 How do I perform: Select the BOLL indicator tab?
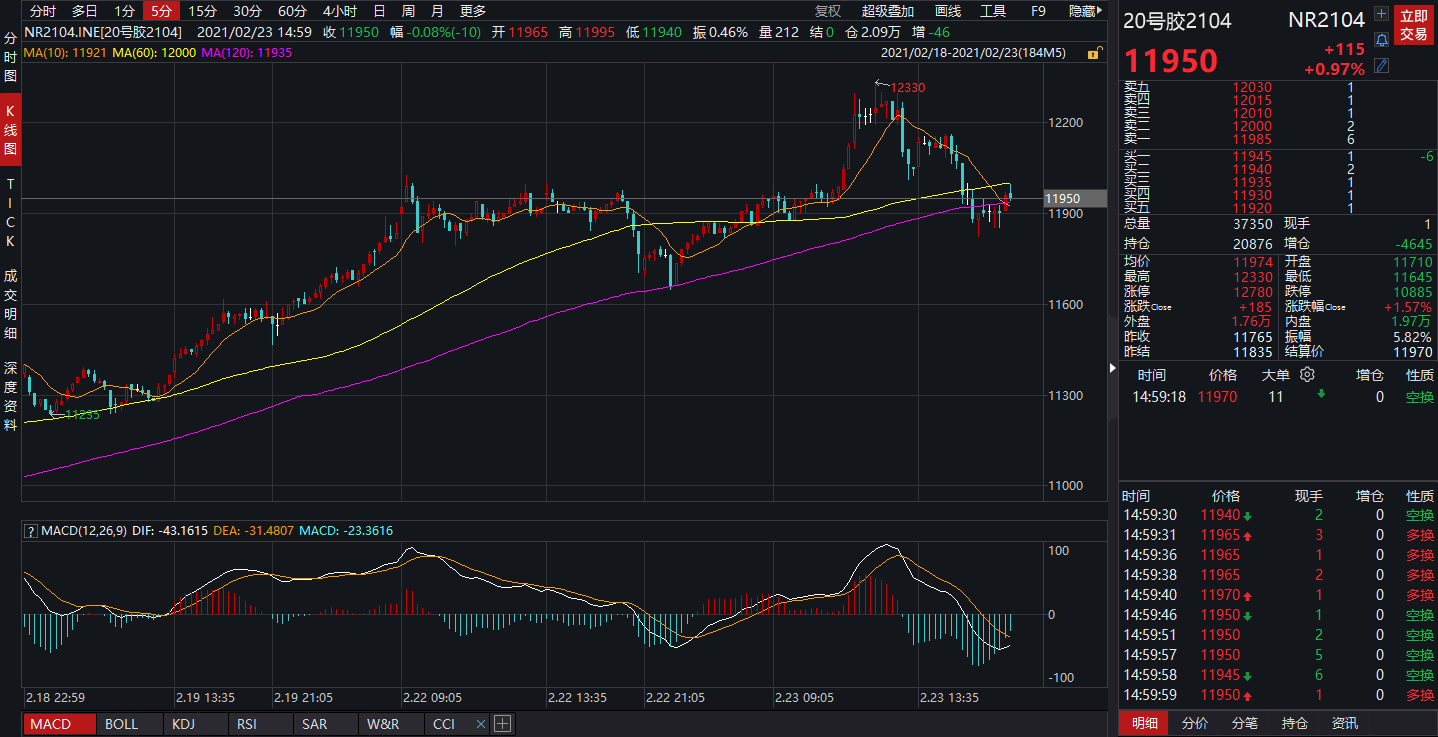coord(130,724)
